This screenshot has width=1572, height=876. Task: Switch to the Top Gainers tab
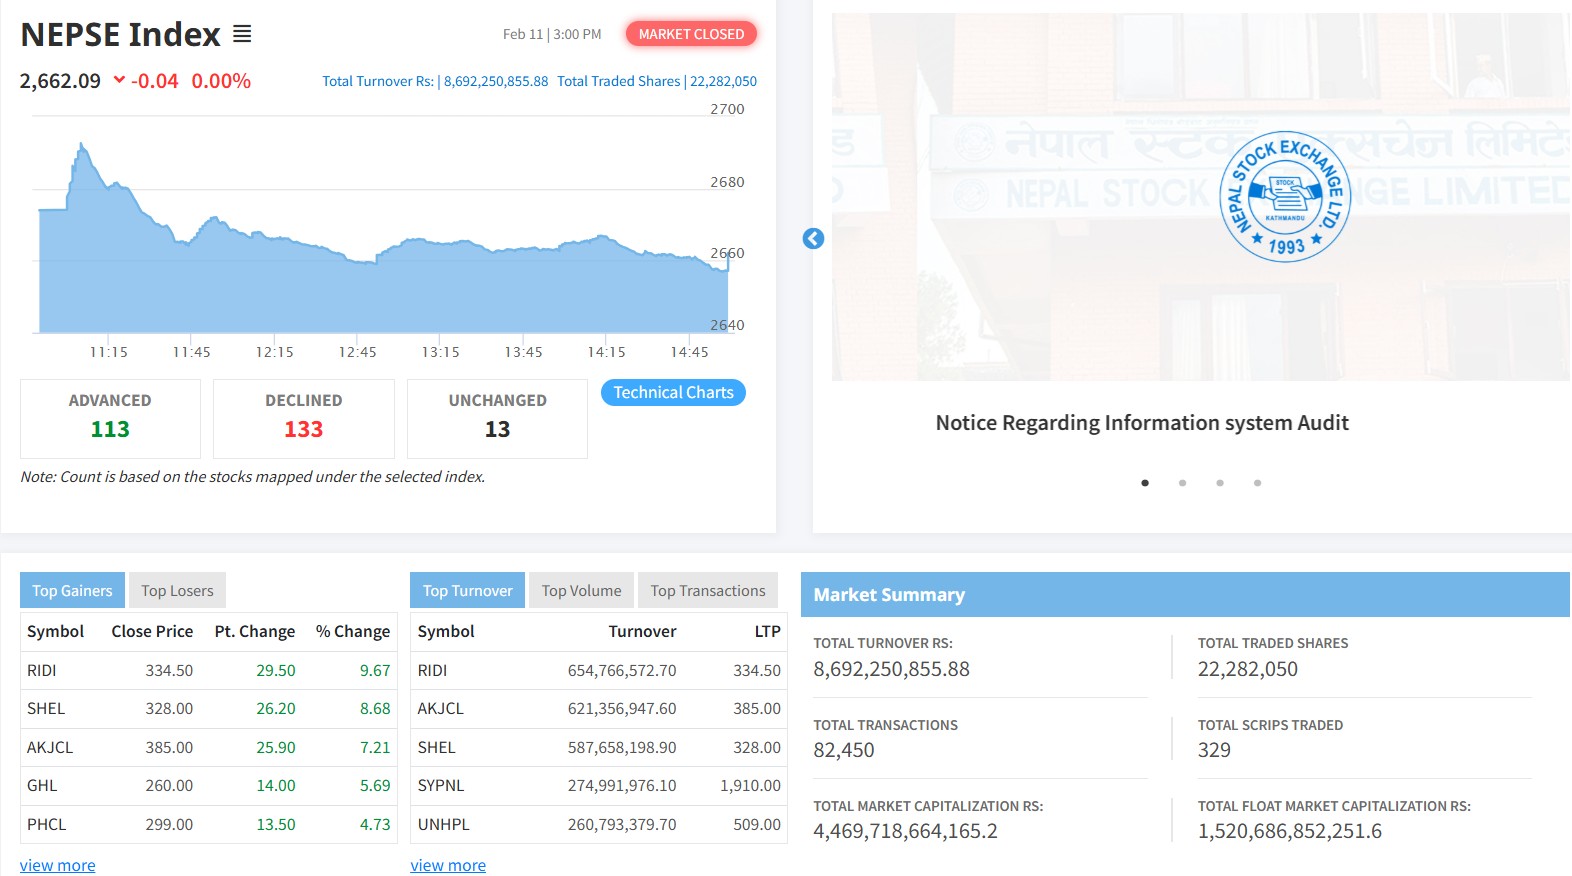pos(72,591)
